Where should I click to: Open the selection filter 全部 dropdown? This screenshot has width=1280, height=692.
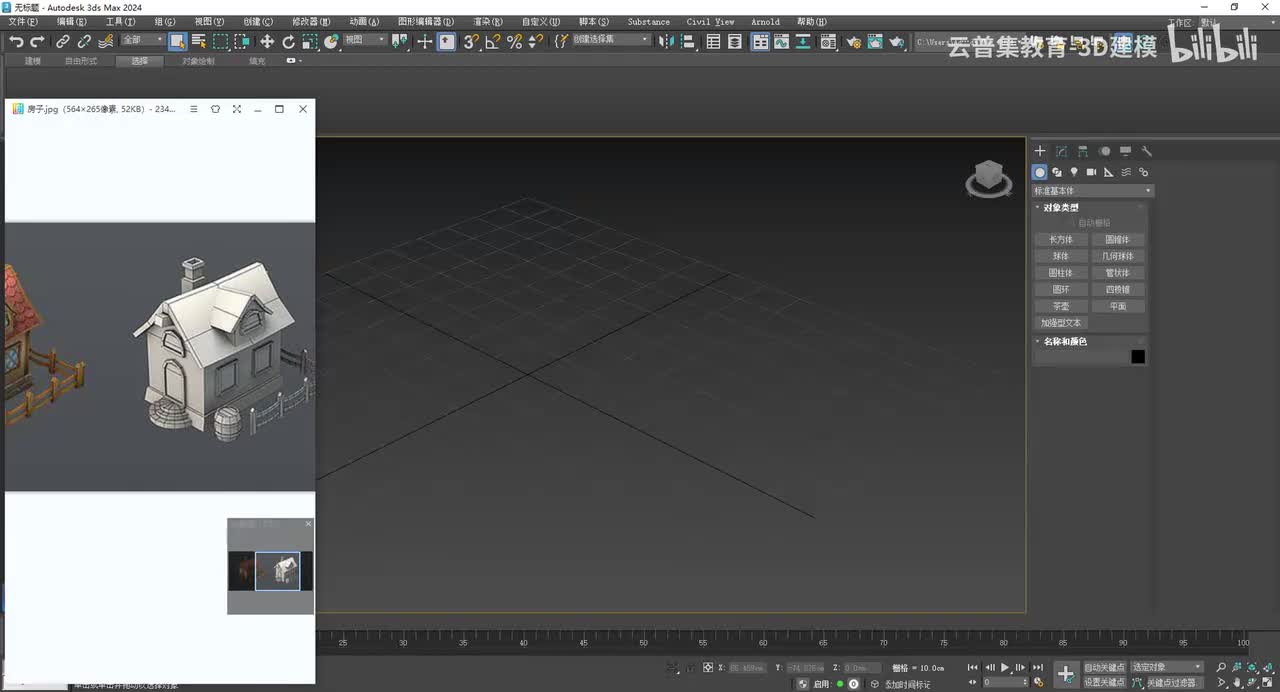142,40
